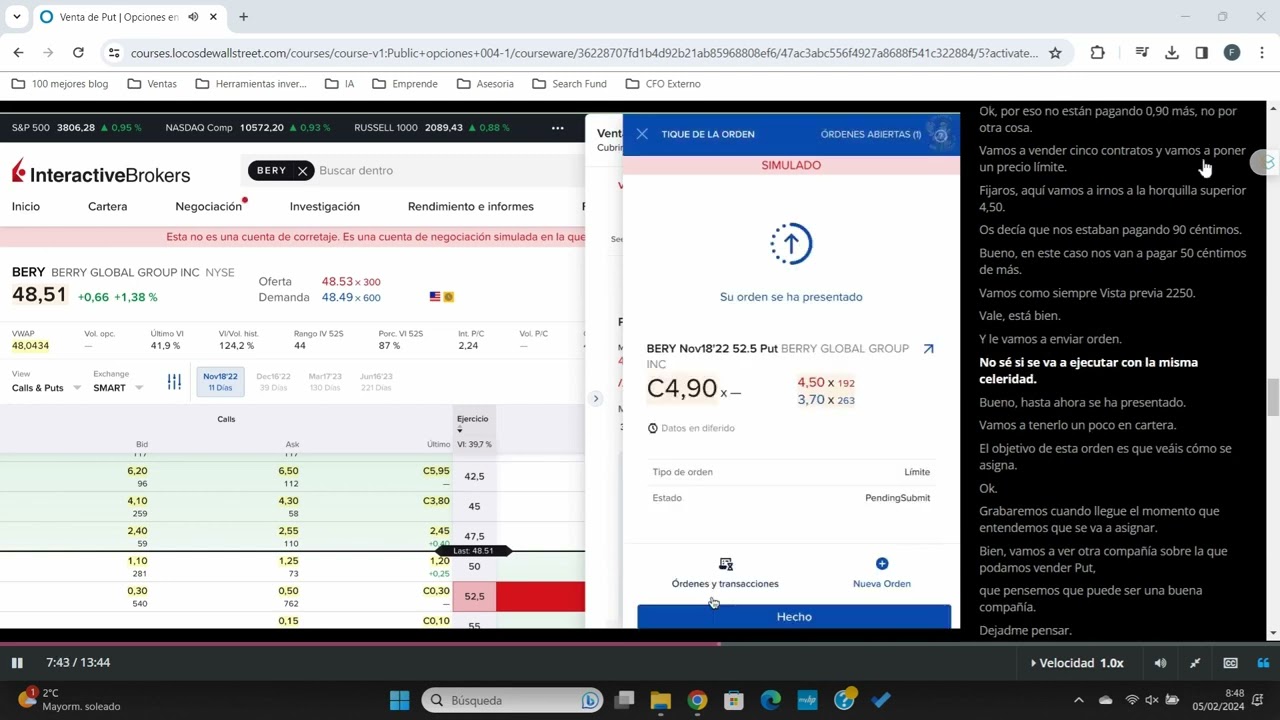Open the Chrome downloads icon
Viewport: 1280px width, 720px height.
(1172, 53)
